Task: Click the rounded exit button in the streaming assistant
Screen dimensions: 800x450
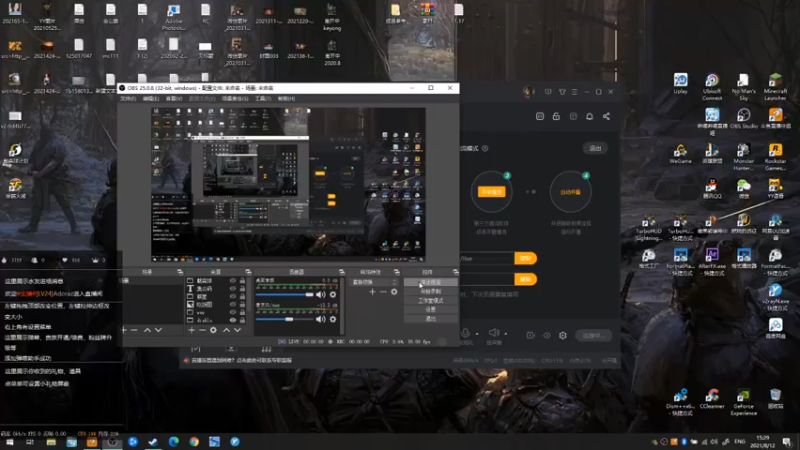Action: 595,148
